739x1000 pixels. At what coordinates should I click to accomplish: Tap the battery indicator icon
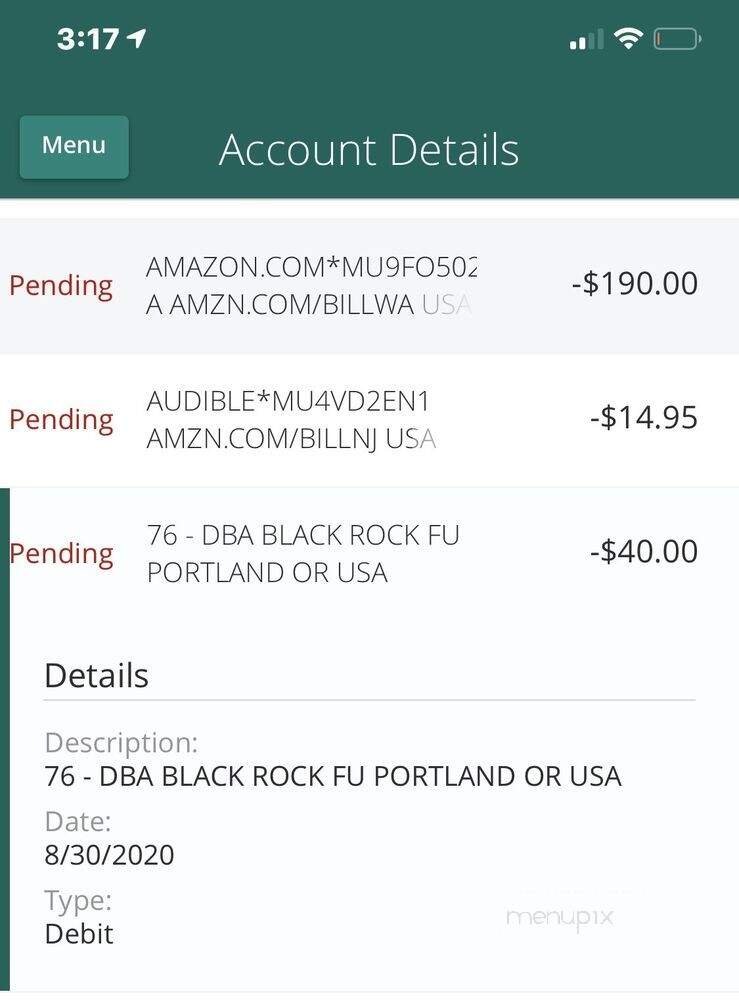(x=678, y=39)
